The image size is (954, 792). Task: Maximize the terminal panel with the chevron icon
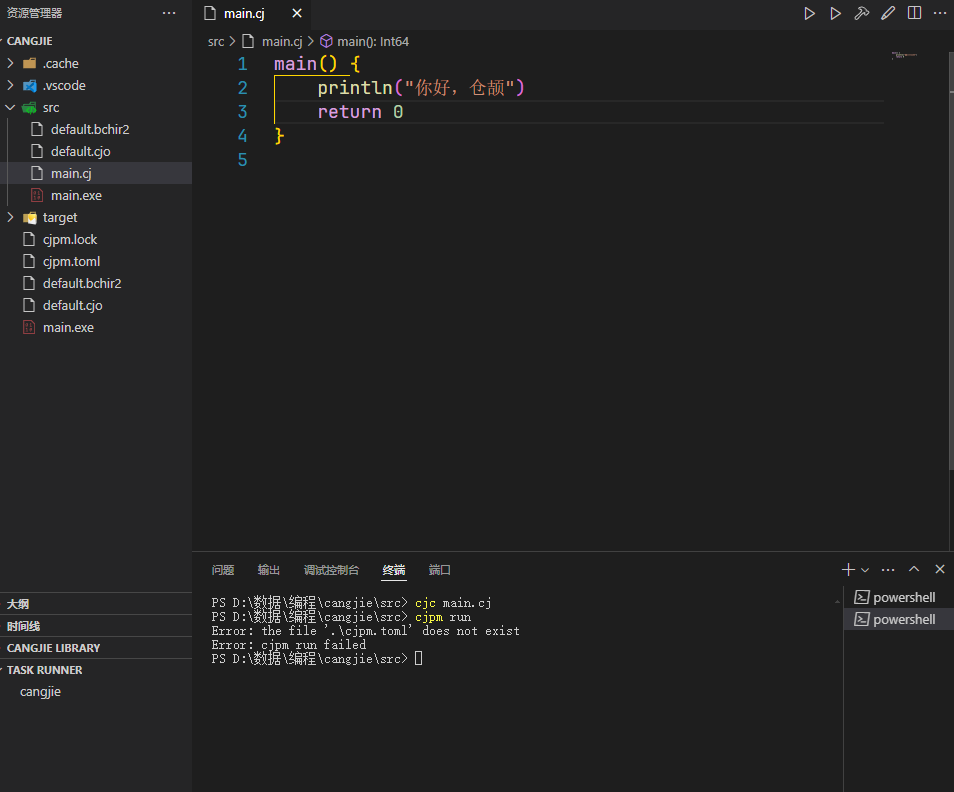click(x=913, y=569)
